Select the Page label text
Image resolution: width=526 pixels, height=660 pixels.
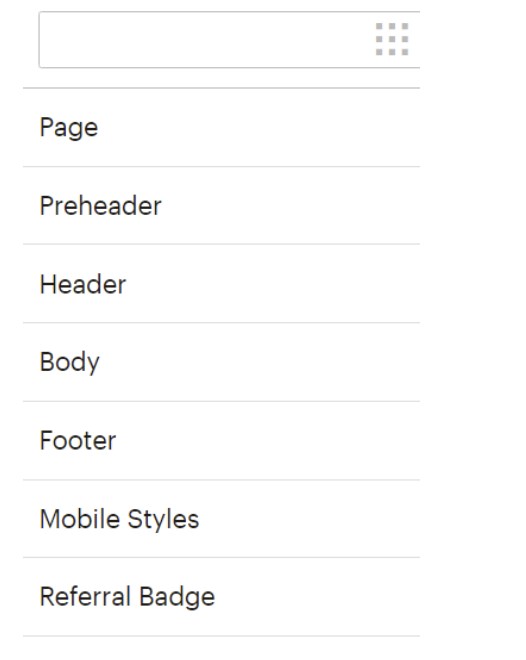(x=69, y=128)
